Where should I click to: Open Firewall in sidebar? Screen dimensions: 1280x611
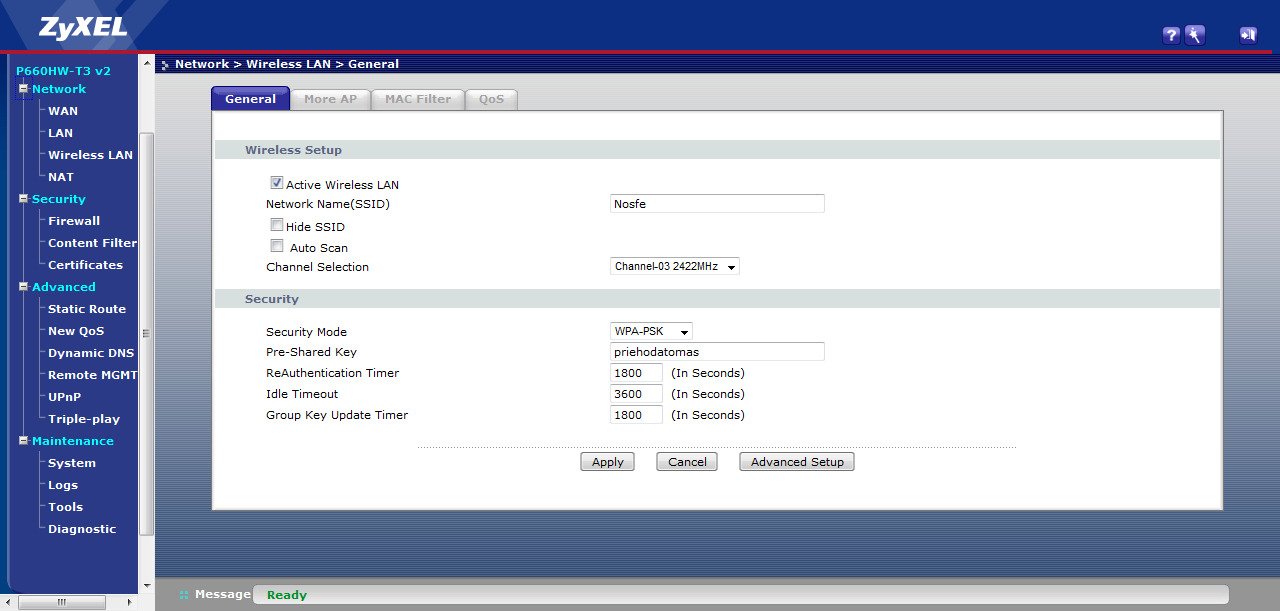point(74,221)
